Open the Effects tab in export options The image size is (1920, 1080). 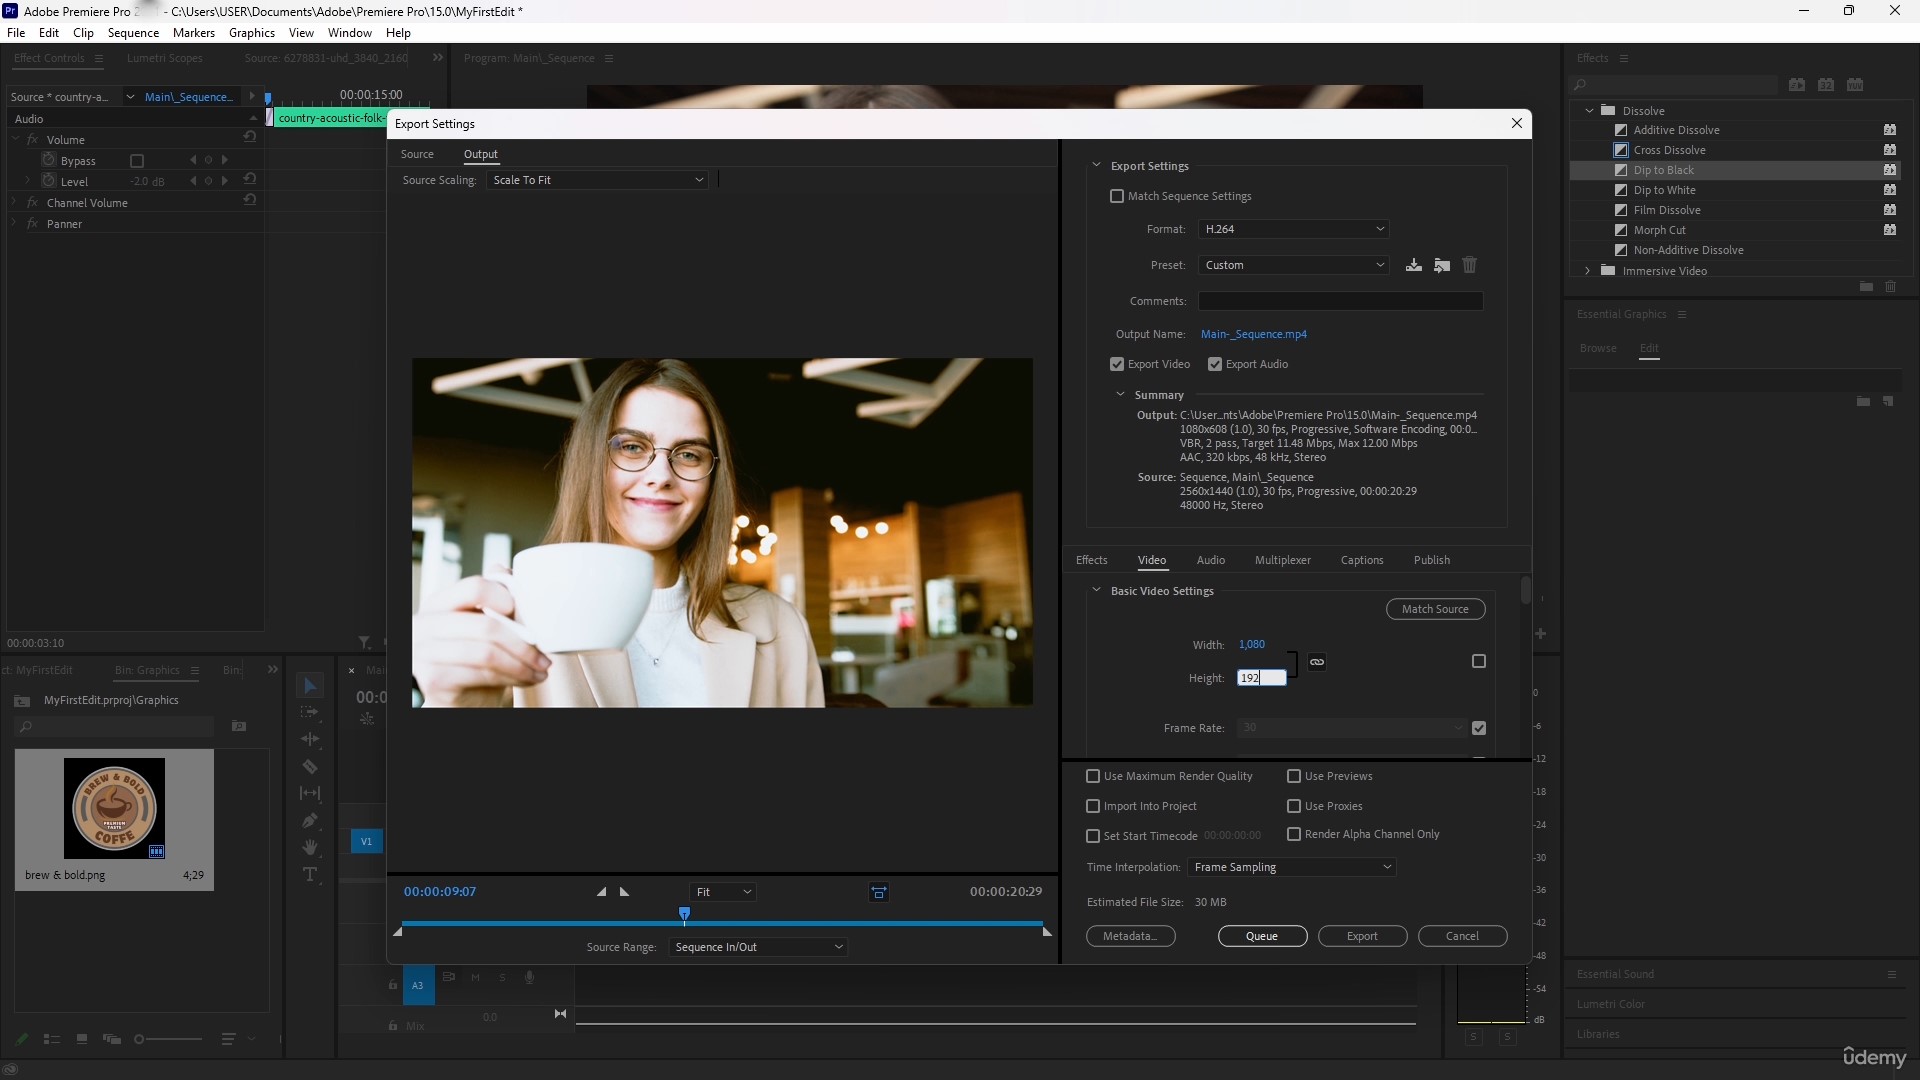coord(1091,560)
